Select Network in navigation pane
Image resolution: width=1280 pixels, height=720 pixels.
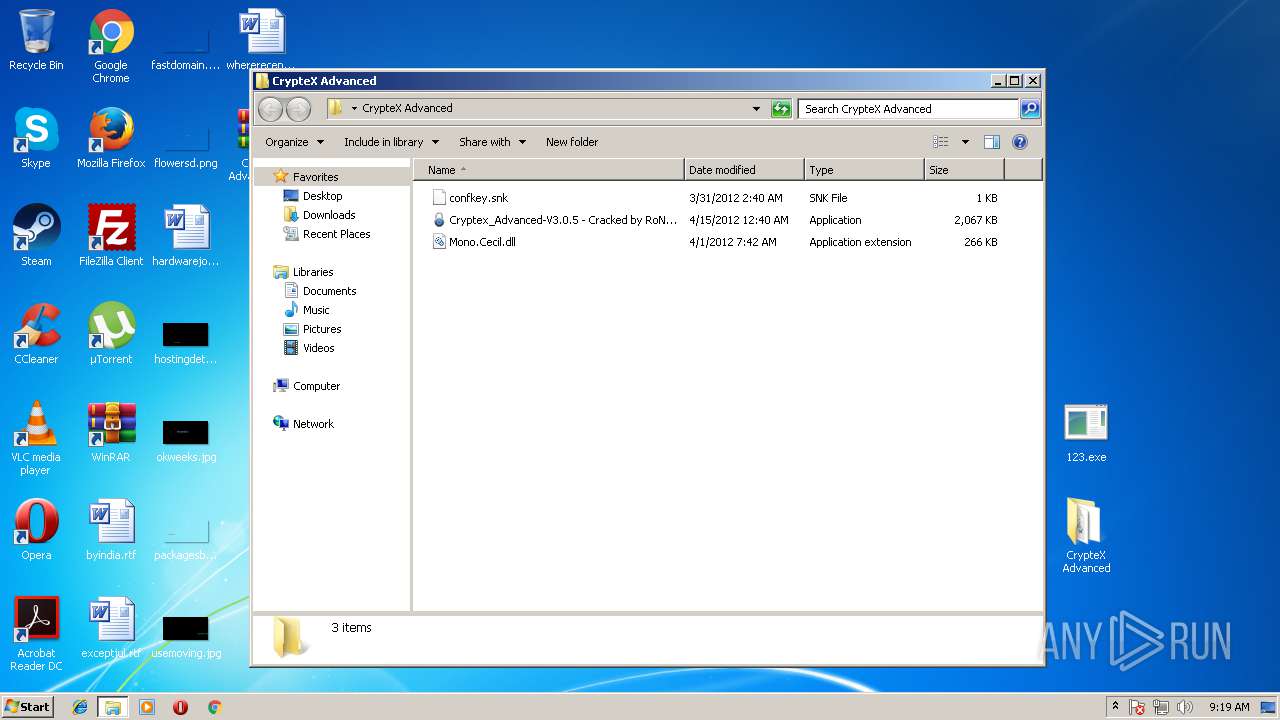313,424
